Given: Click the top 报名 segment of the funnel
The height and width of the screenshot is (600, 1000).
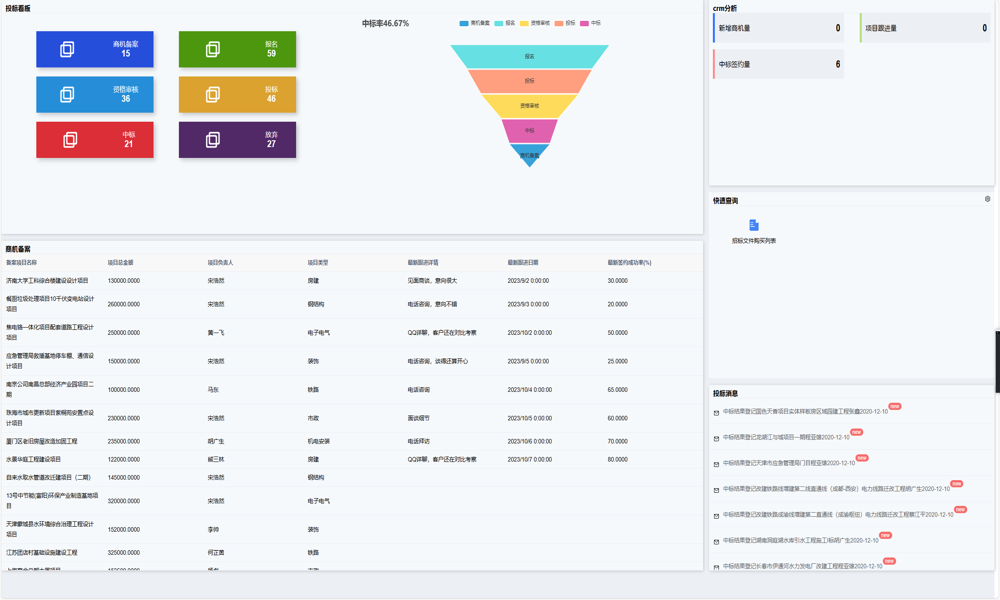Looking at the screenshot, I should (529, 57).
